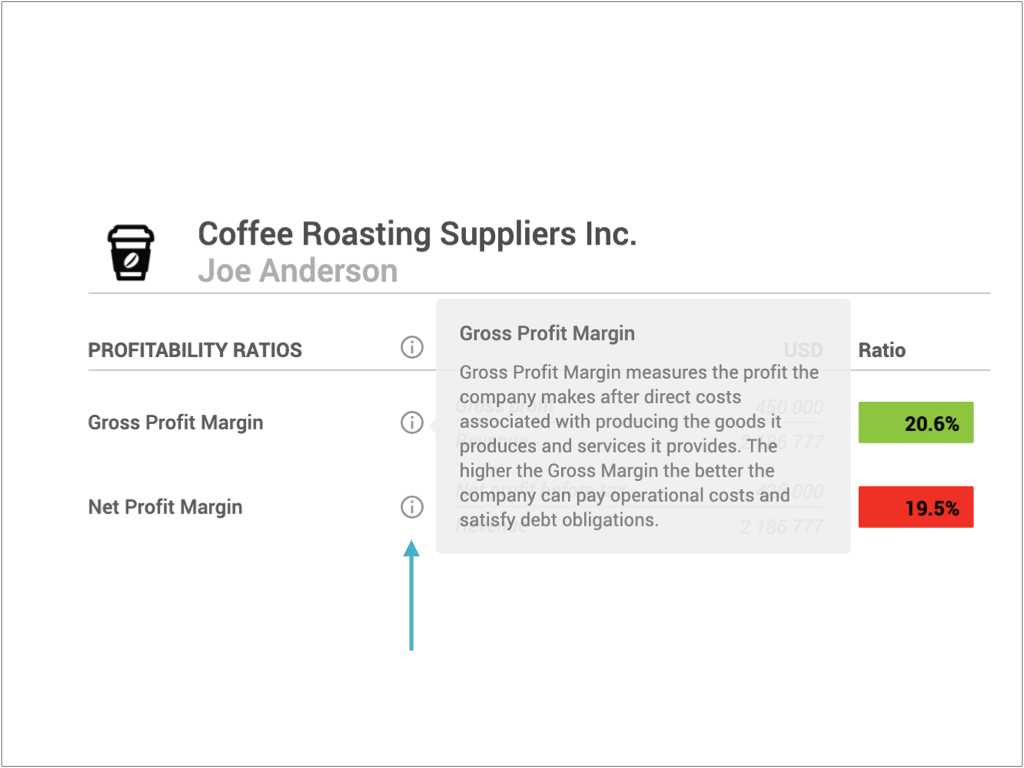The image size is (1024, 768).
Task: Click the faded 2 186 777 value
Action: (781, 526)
